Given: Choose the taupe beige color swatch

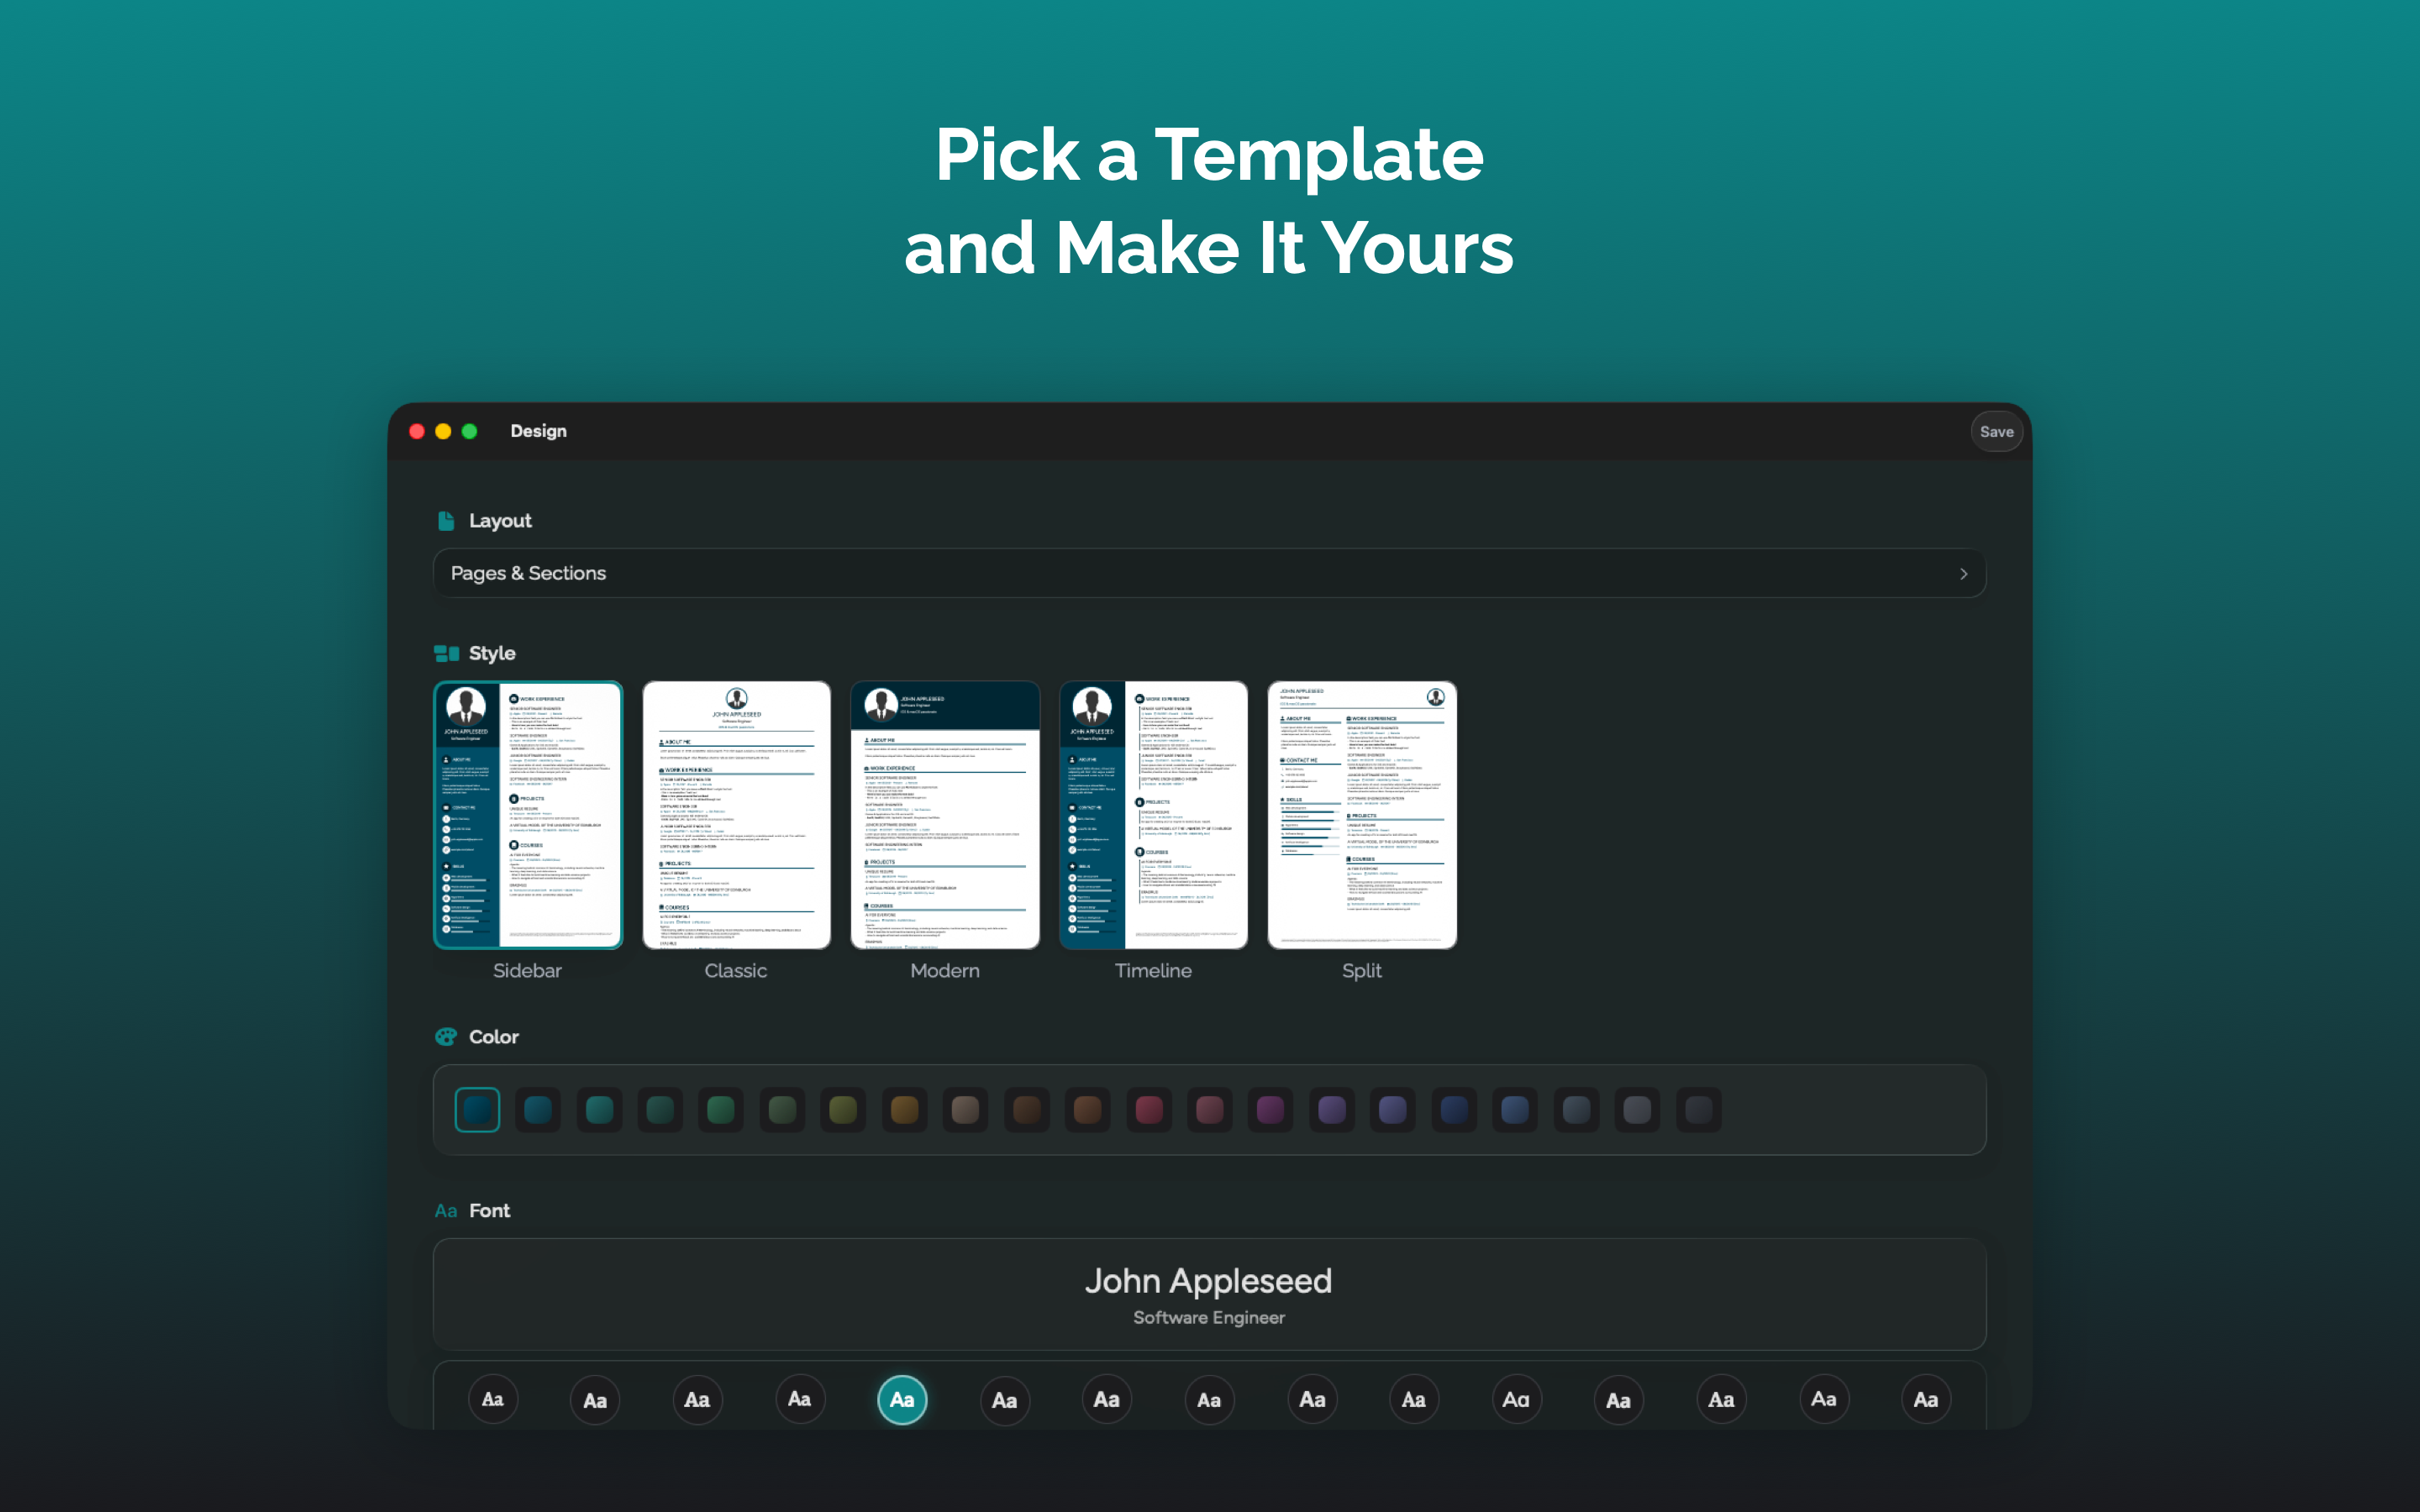Looking at the screenshot, I should pyautogui.click(x=966, y=1110).
